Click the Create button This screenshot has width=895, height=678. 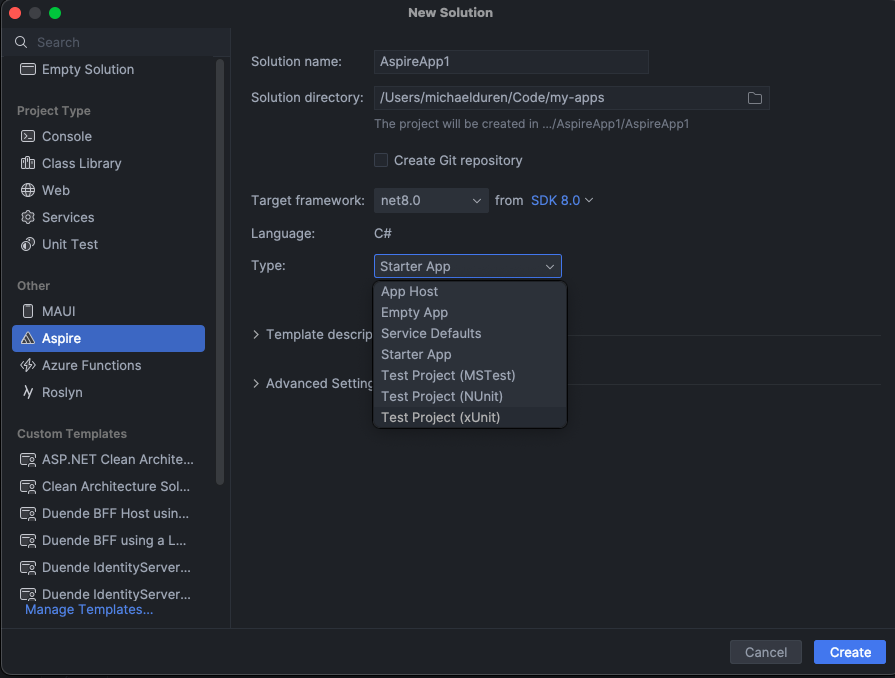[849, 651]
